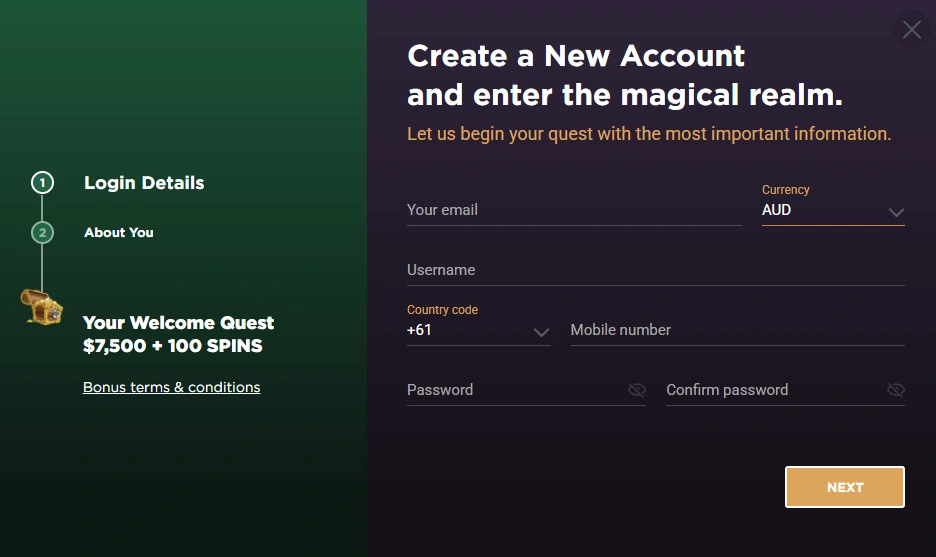Image resolution: width=936 pixels, height=557 pixels.
Task: Toggle password visibility eye icon
Action: click(x=637, y=390)
